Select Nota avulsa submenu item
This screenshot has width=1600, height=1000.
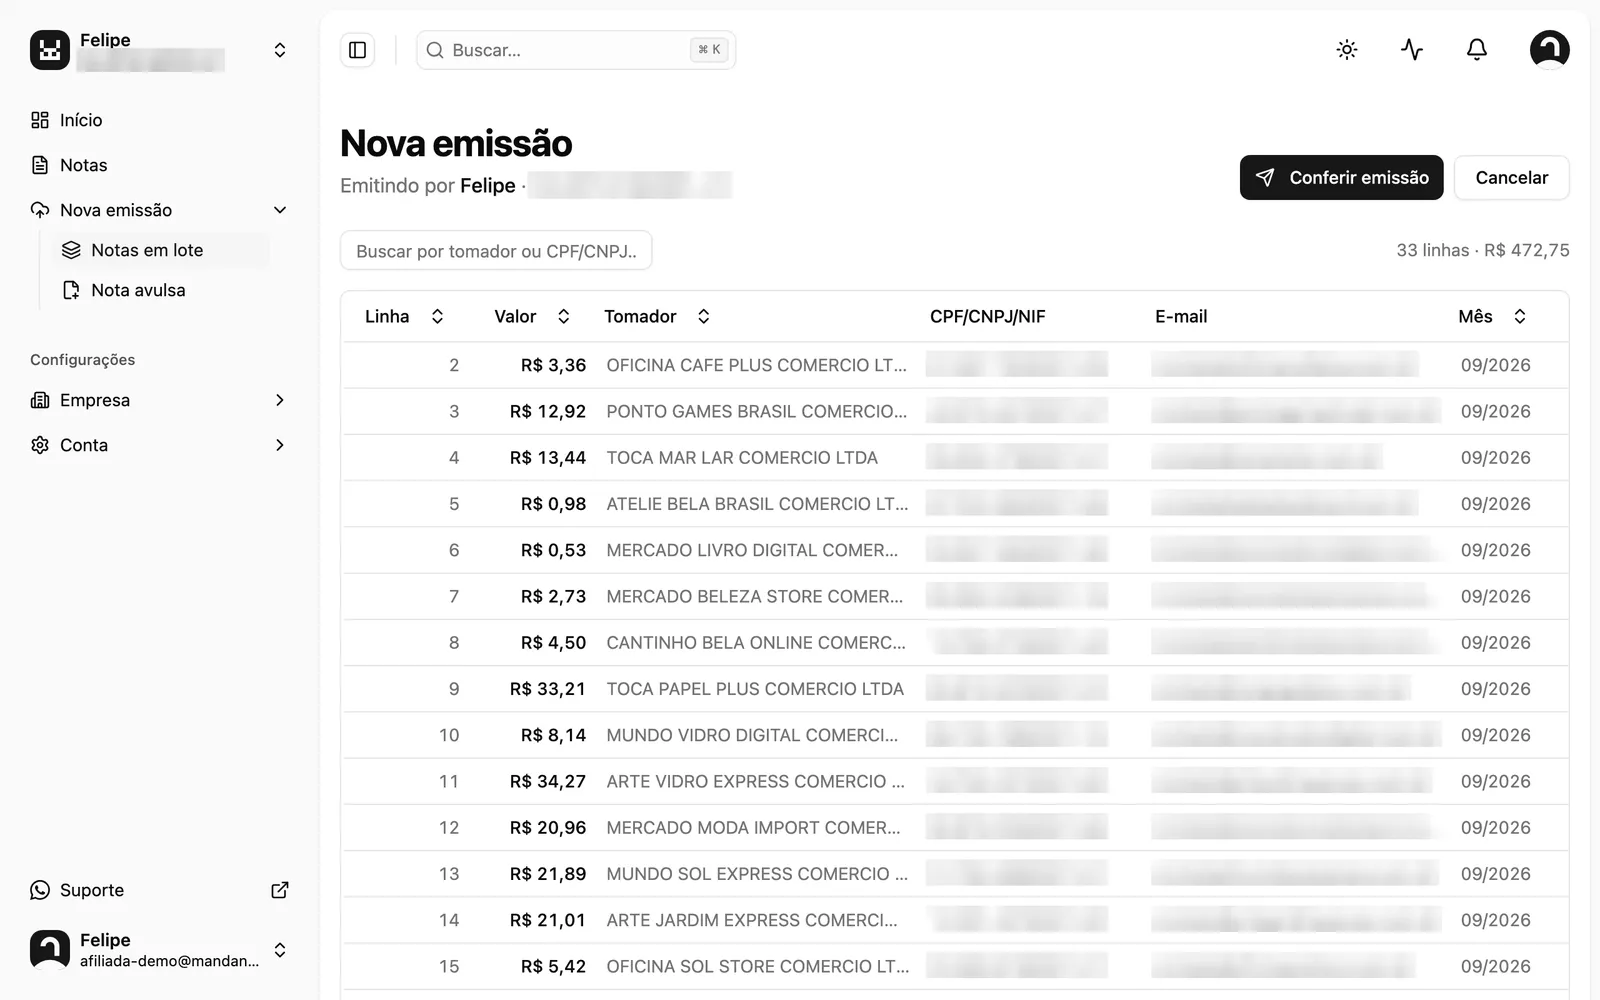click(x=161, y=290)
